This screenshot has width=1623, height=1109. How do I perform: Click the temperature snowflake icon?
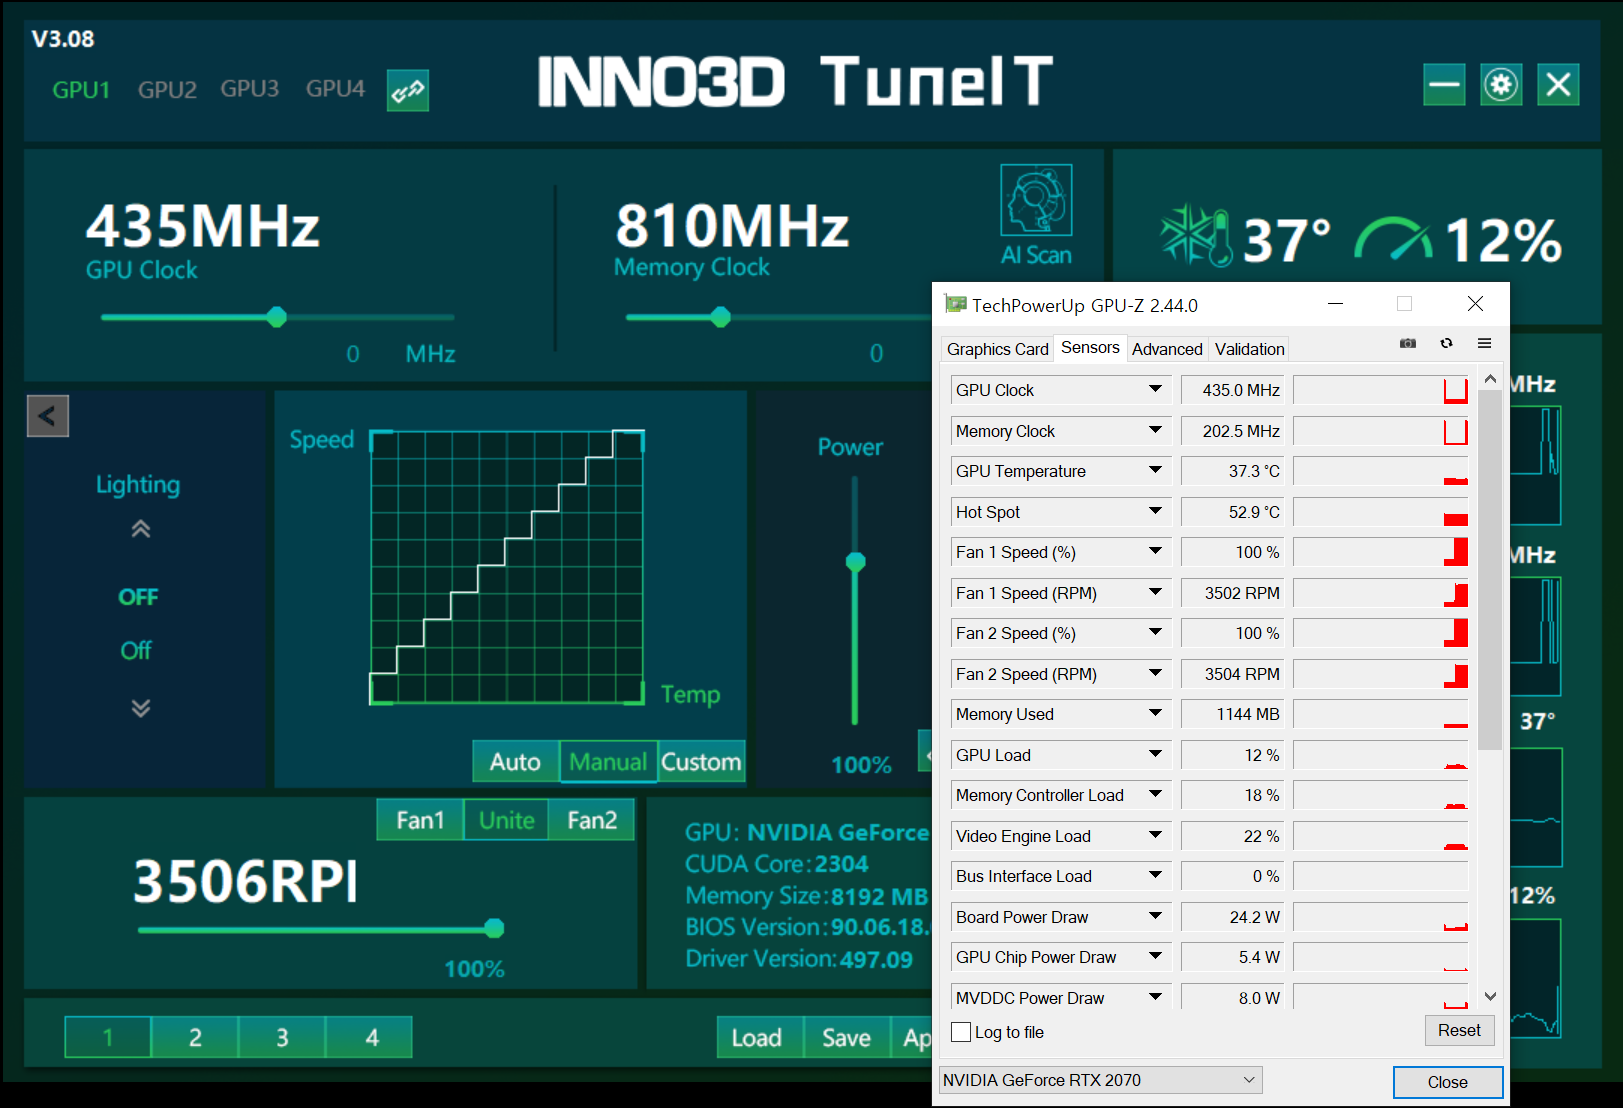[1195, 236]
